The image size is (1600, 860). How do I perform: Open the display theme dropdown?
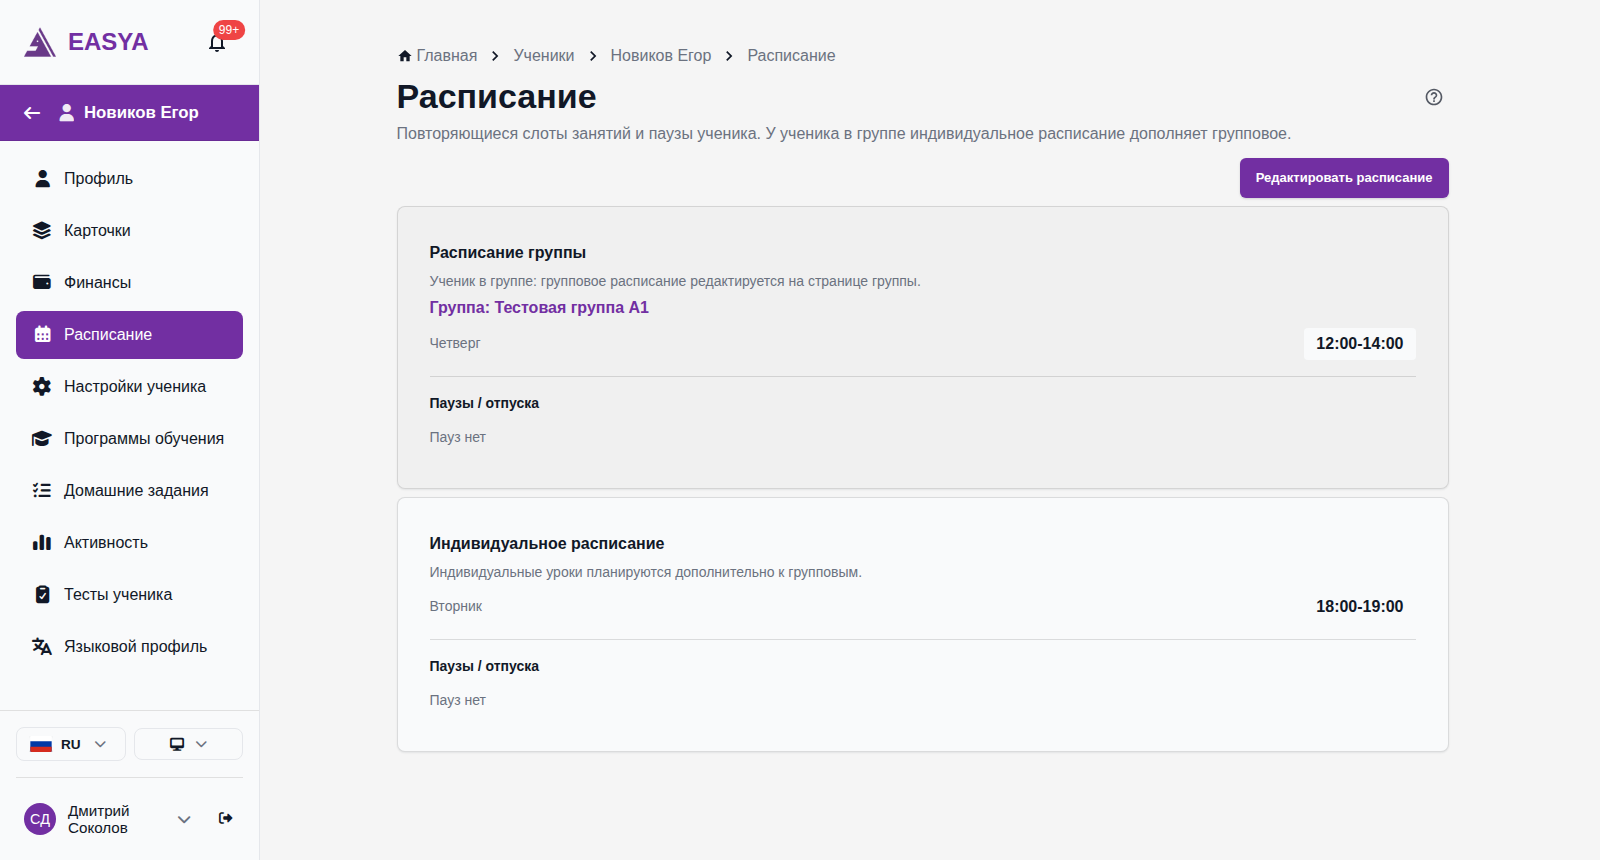coord(188,744)
